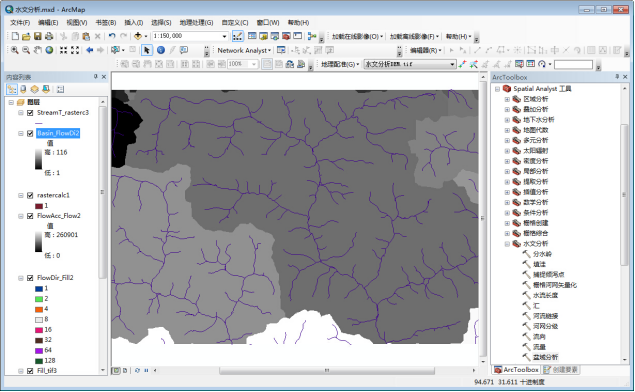Select the Pan hand tool
The width and height of the screenshot is (635, 392).
[38, 50]
